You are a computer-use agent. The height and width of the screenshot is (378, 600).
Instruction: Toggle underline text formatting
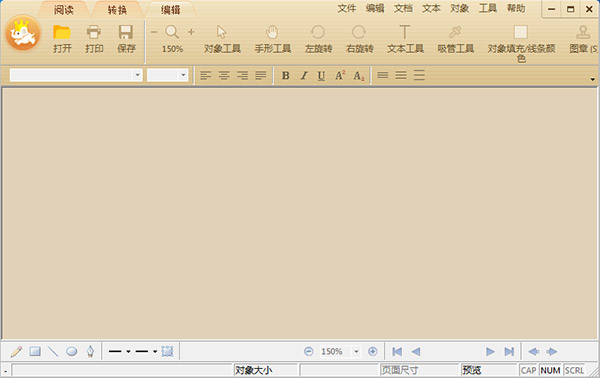(321, 75)
